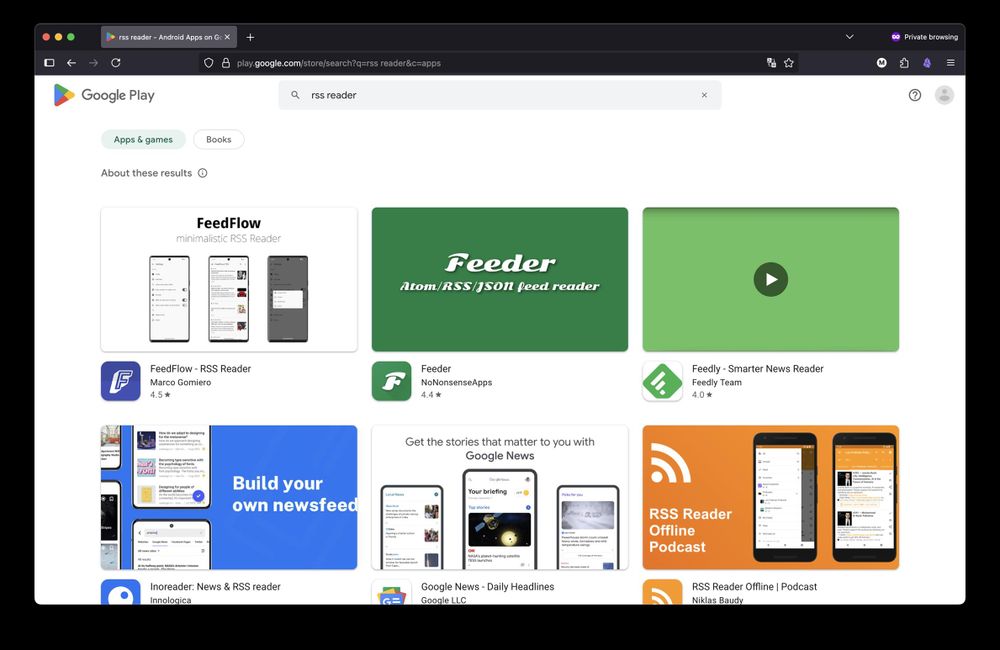1000x650 pixels.
Task: Click the NoNonsenseApps developer name
Action: pos(457,382)
